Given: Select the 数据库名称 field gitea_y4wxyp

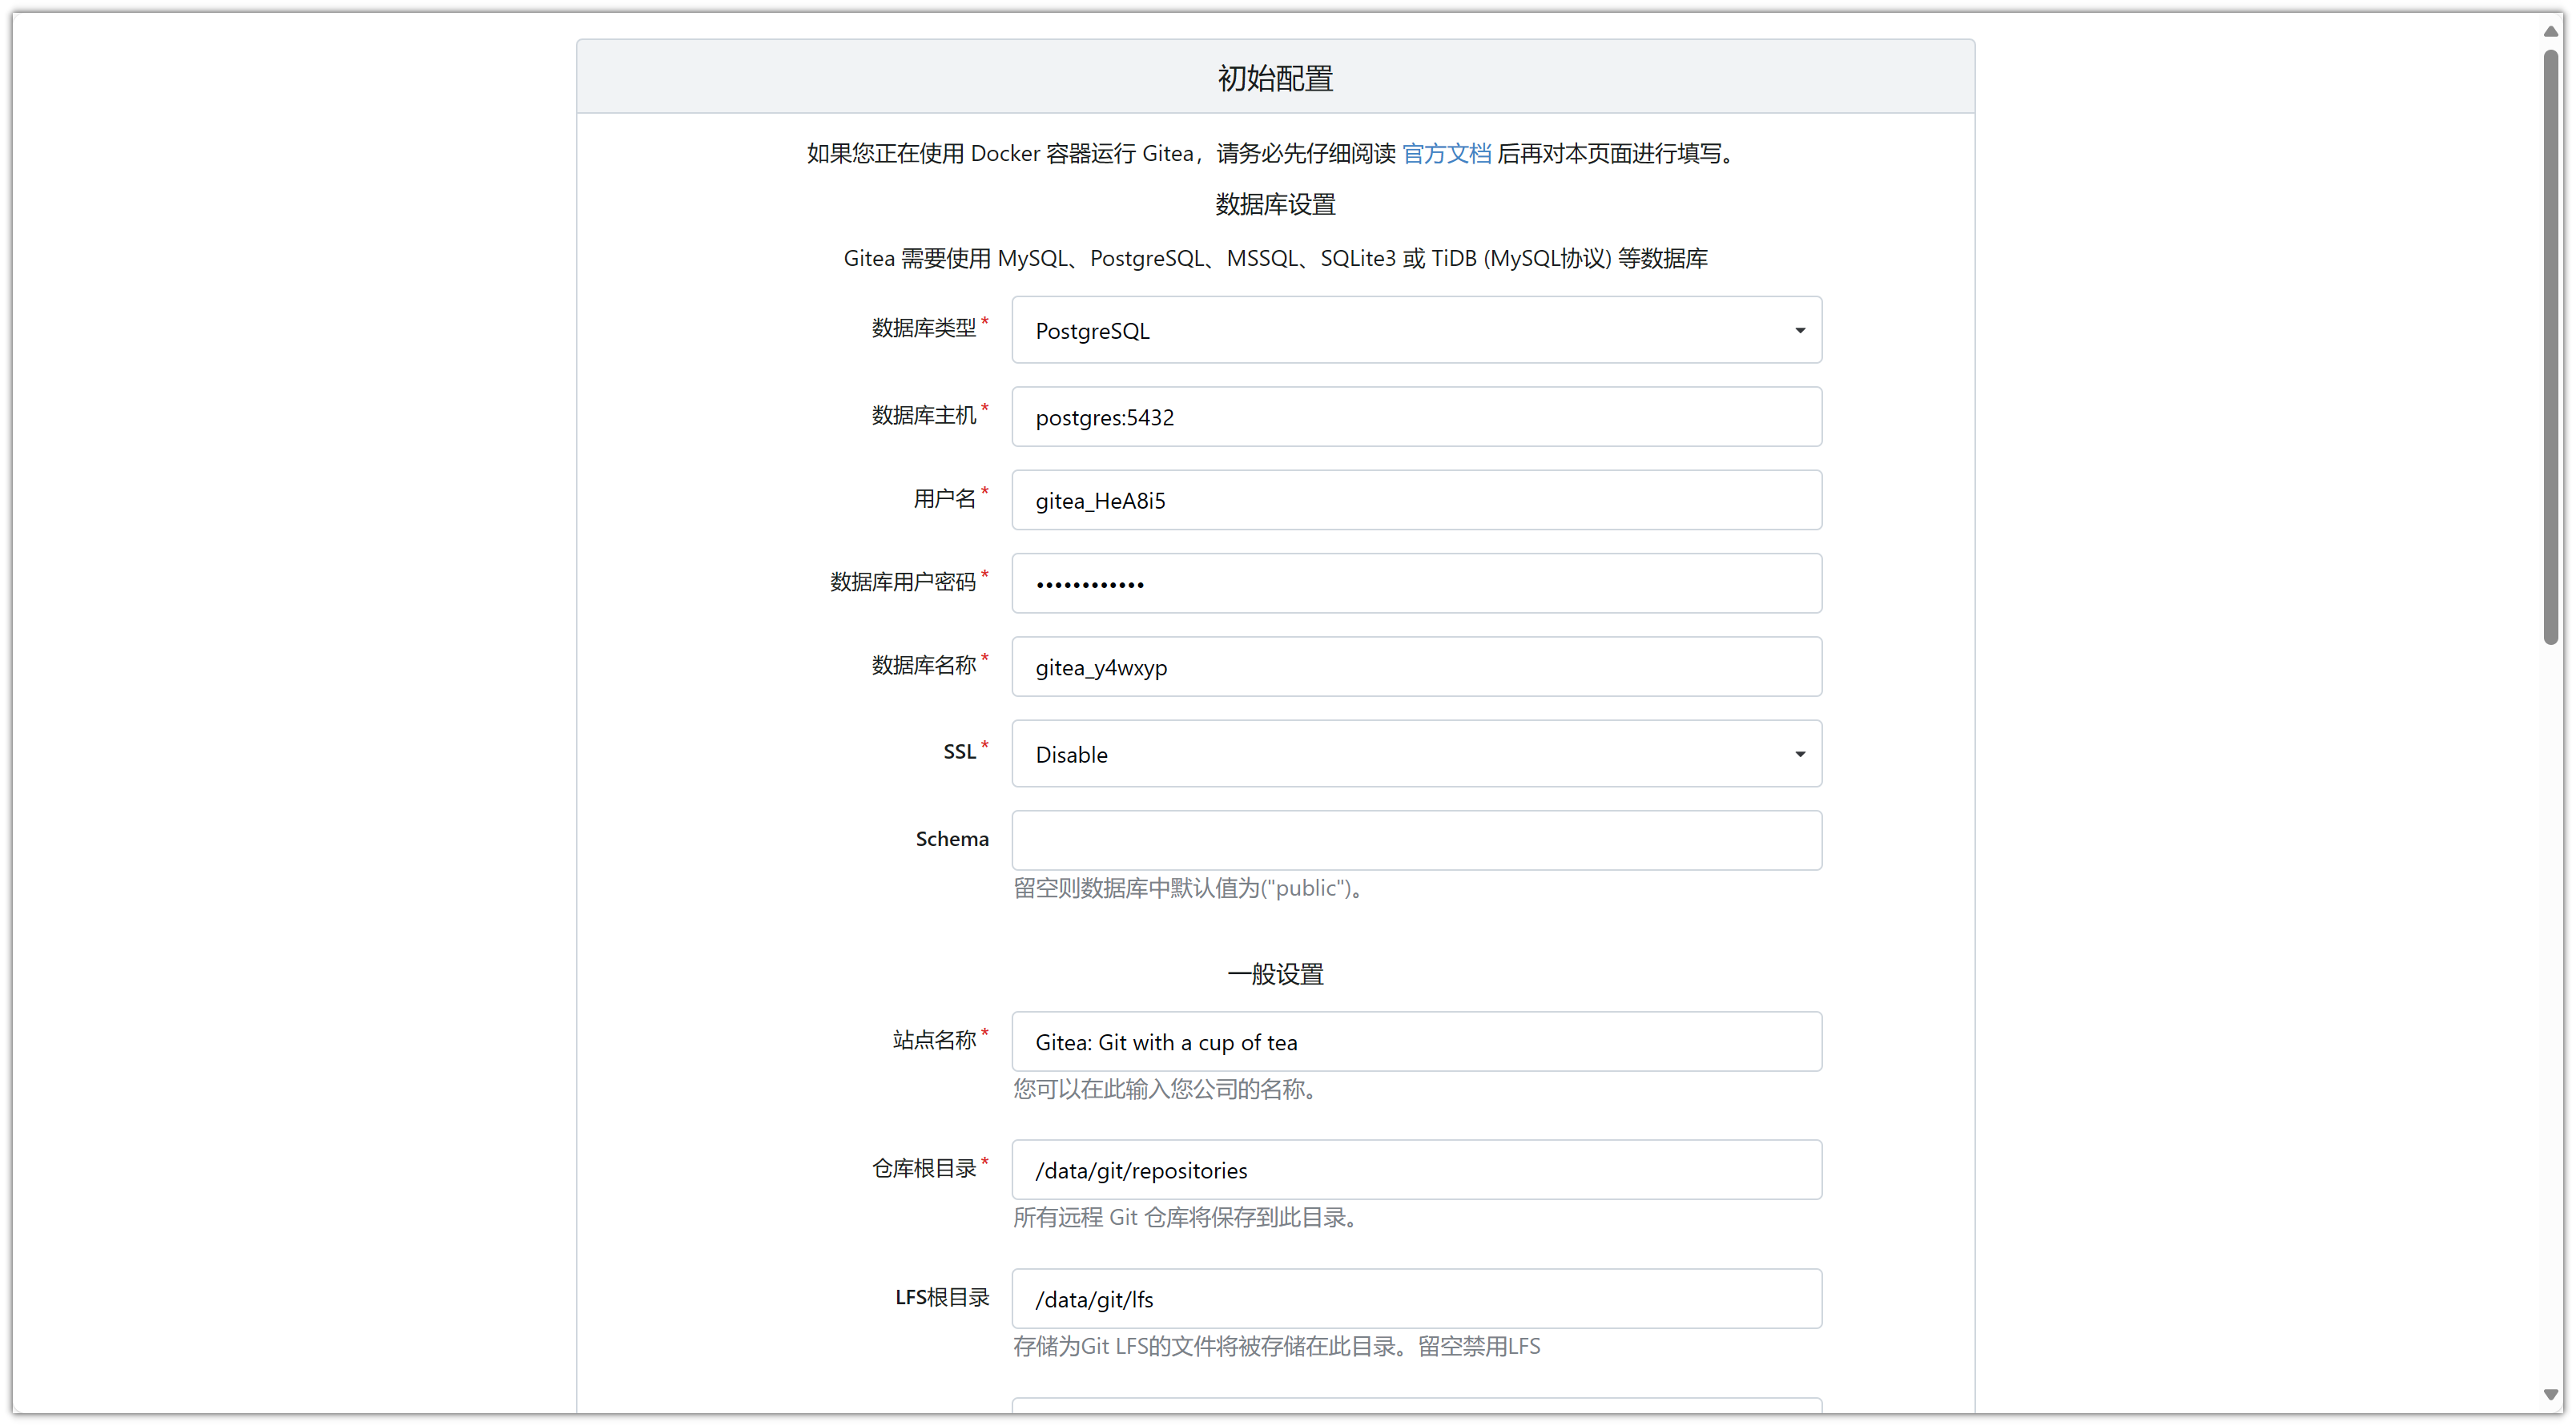Looking at the screenshot, I should [x=1416, y=667].
